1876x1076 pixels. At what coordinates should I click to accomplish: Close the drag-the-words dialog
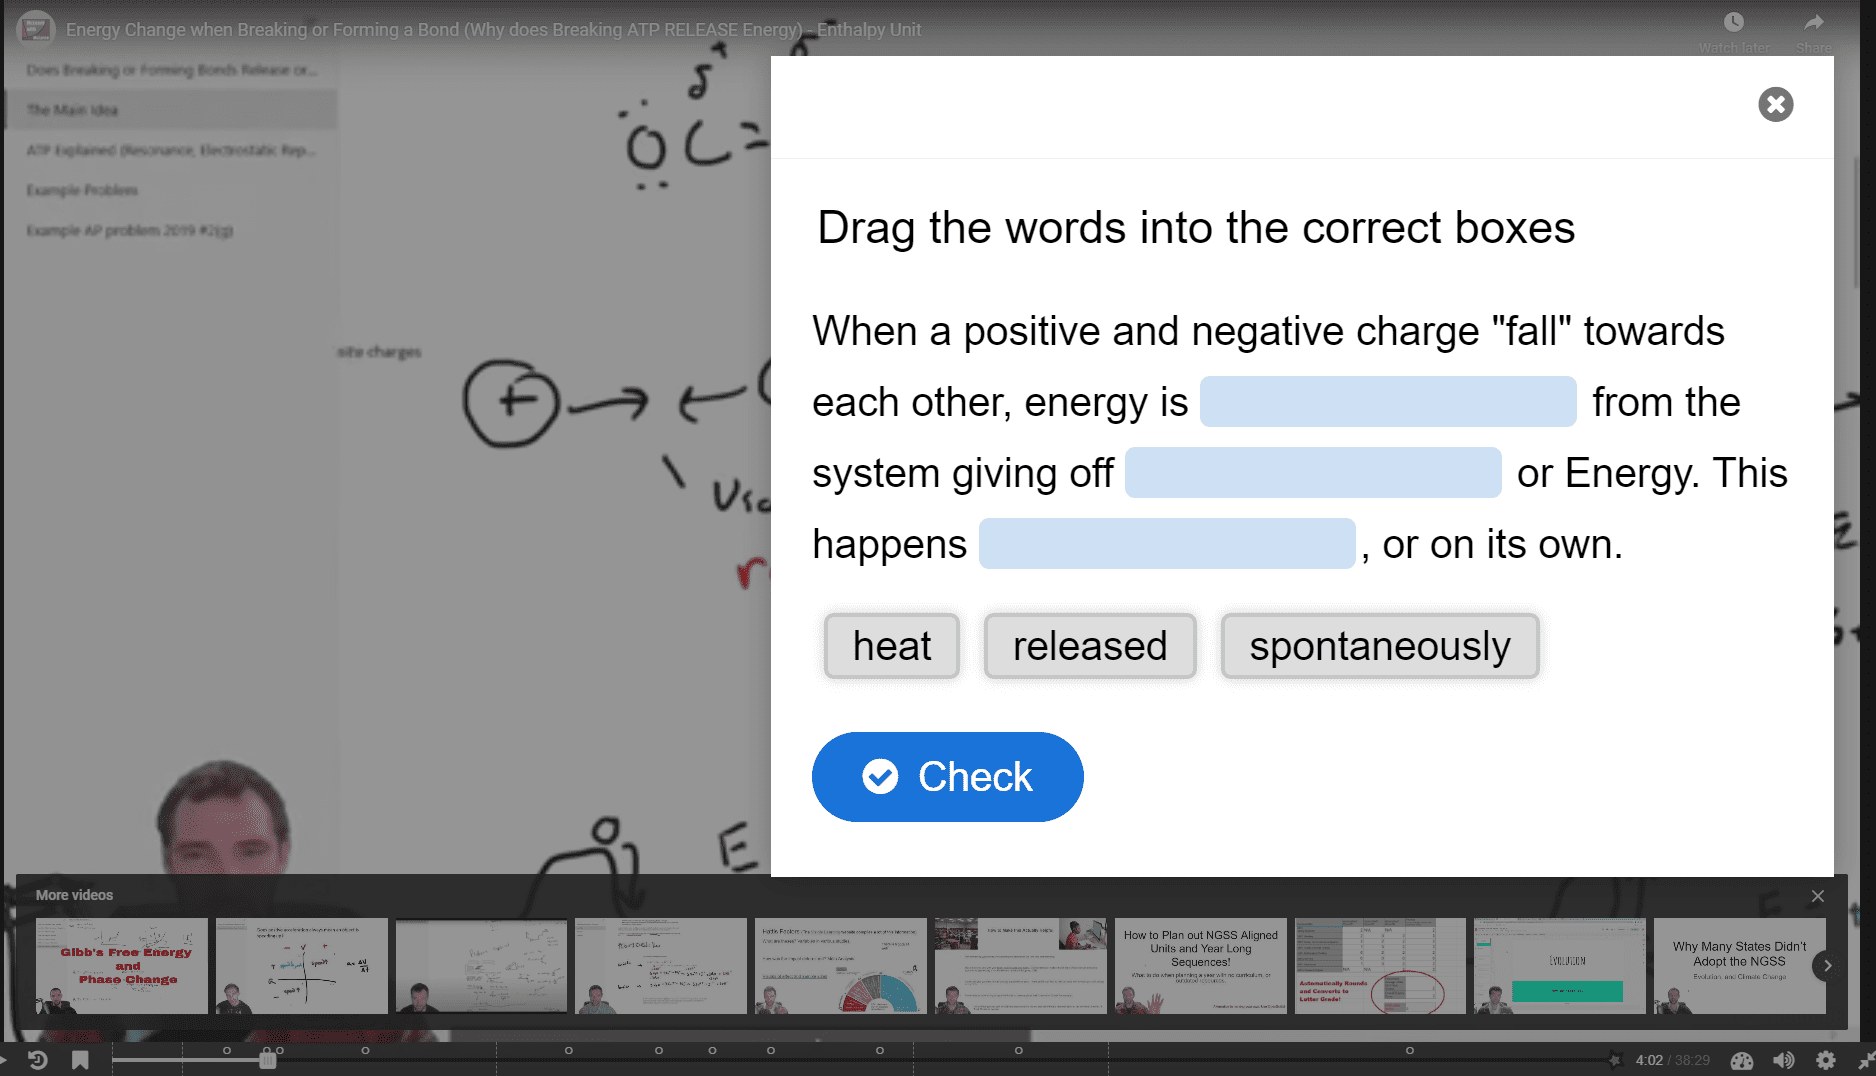[1775, 104]
